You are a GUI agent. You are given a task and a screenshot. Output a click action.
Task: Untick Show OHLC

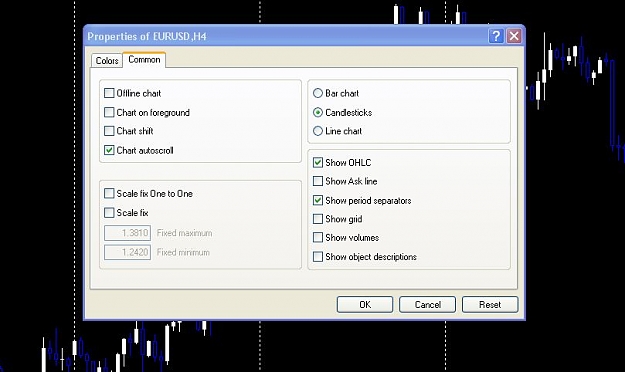pyautogui.click(x=318, y=162)
